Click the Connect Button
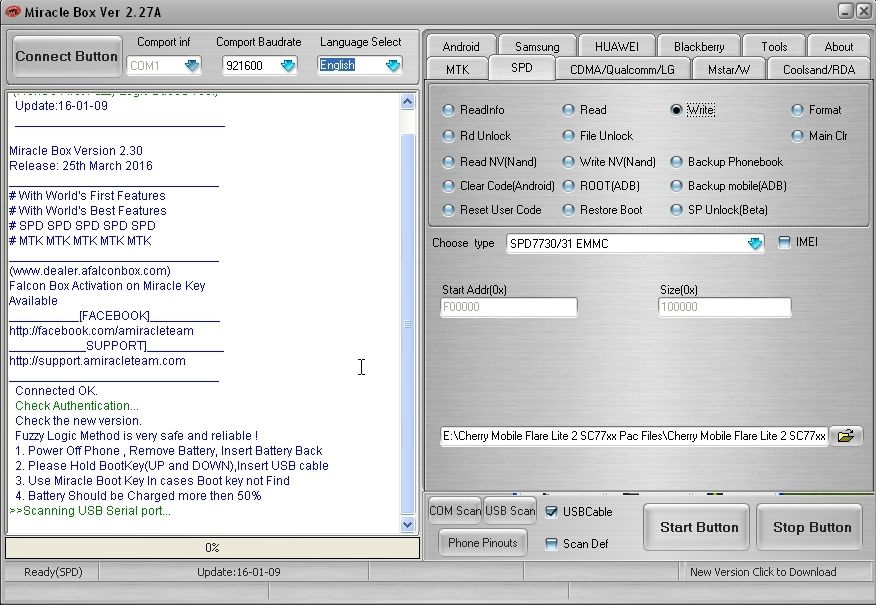Viewport: 876px width, 605px height. [66, 56]
